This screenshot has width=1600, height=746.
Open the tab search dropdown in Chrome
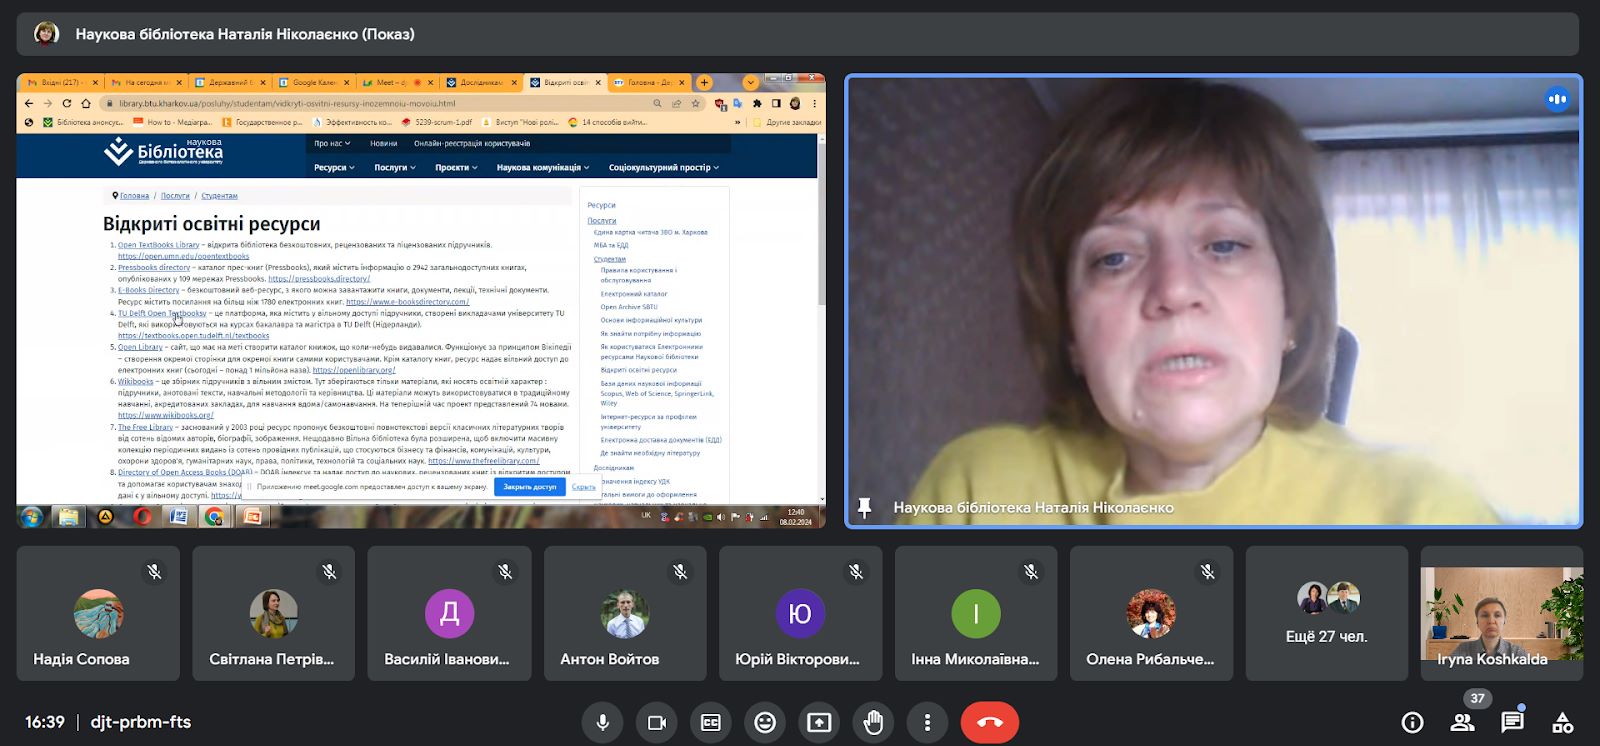click(x=750, y=82)
